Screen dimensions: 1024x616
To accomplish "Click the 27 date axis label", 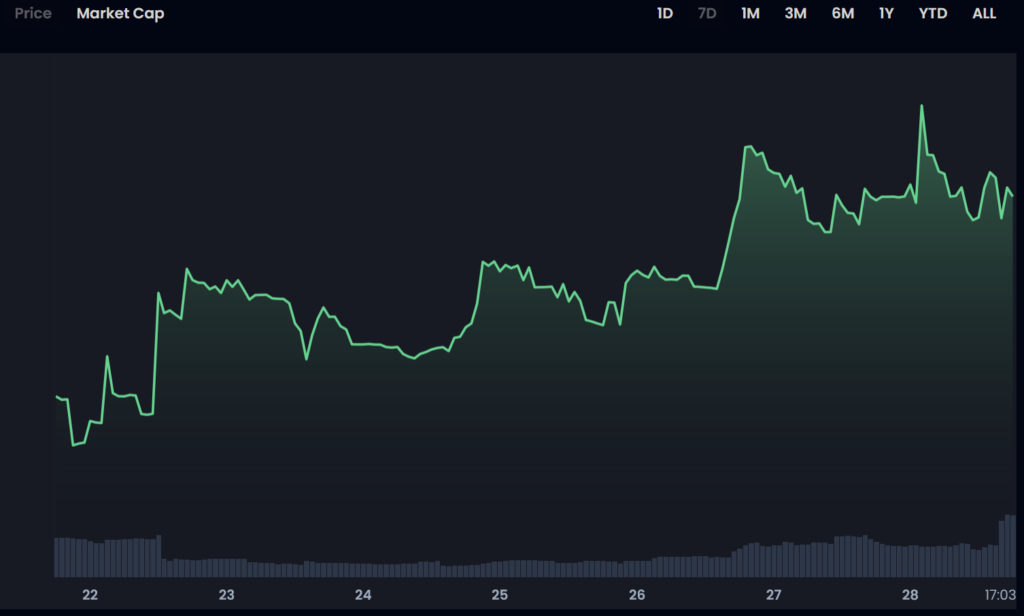I will coord(773,595).
